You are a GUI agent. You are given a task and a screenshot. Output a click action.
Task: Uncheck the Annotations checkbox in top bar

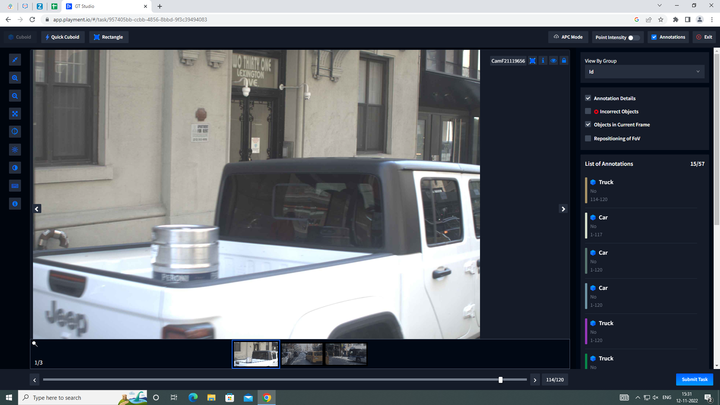pyautogui.click(x=654, y=37)
